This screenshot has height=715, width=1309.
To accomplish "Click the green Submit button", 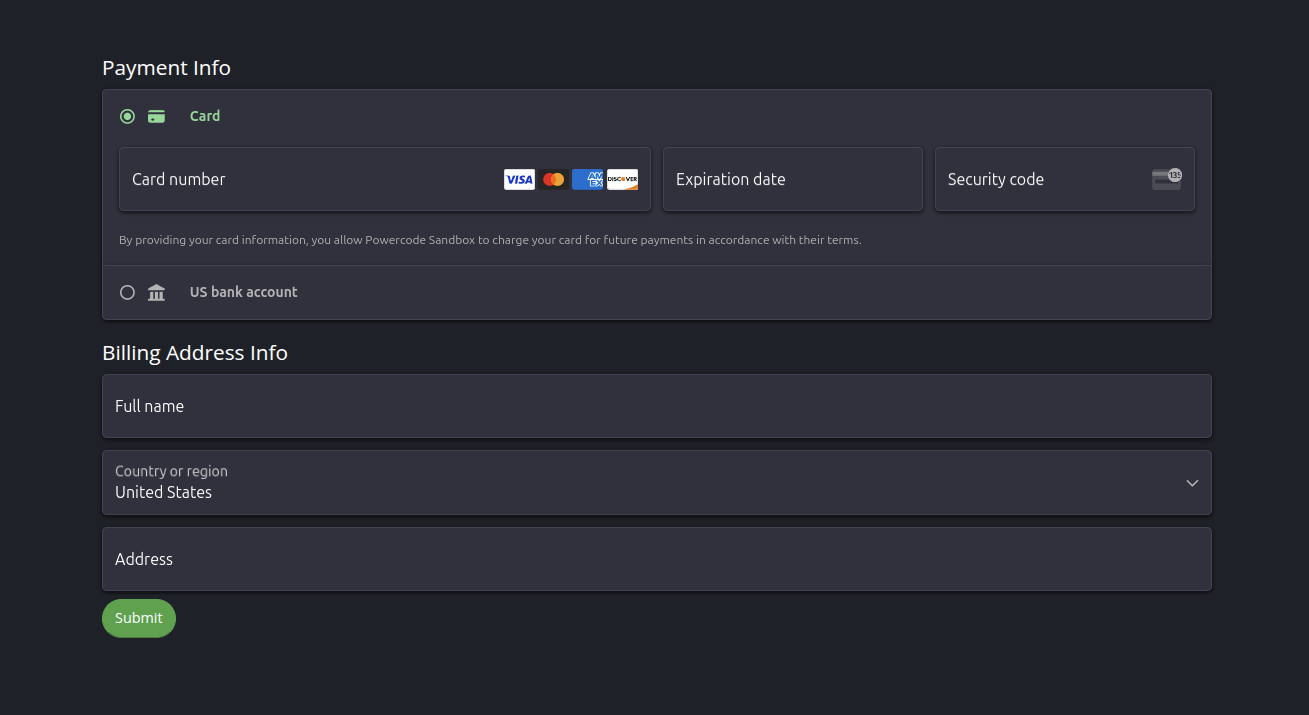I will point(139,618).
